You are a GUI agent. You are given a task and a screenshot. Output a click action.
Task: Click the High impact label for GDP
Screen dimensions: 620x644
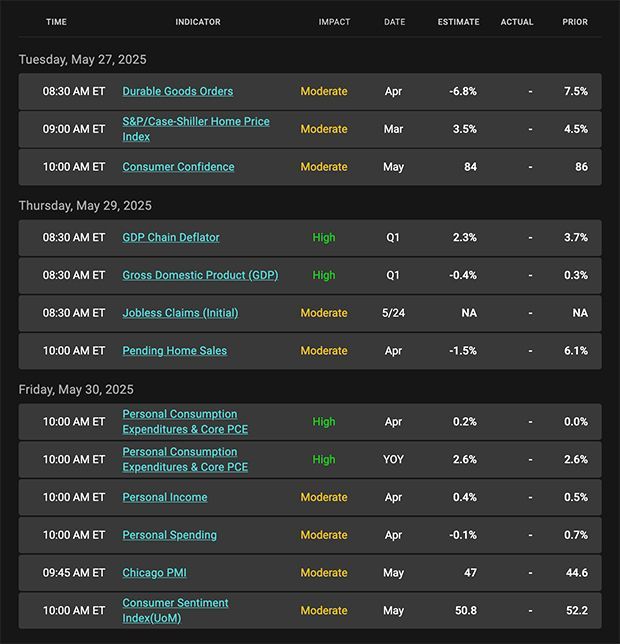point(324,275)
